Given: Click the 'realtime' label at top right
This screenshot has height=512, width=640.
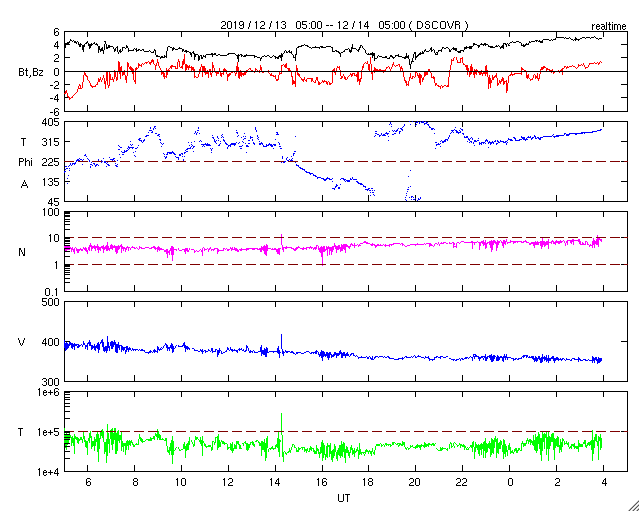Looking at the screenshot, I should (x=609, y=27).
